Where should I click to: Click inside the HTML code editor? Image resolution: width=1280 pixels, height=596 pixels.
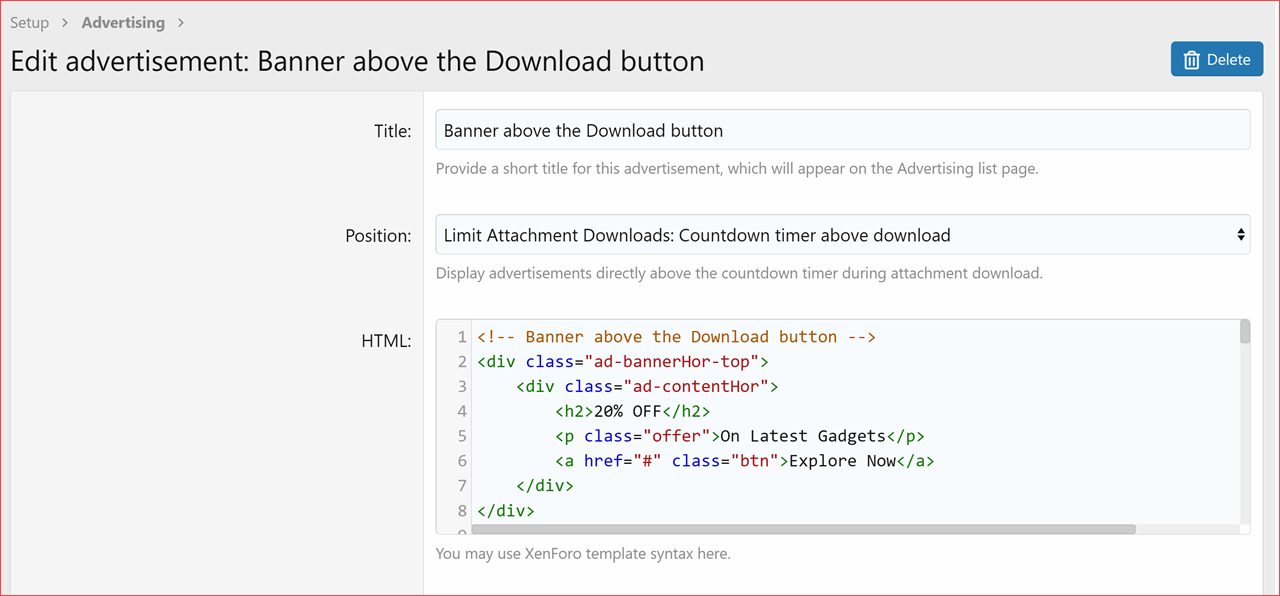coord(800,420)
